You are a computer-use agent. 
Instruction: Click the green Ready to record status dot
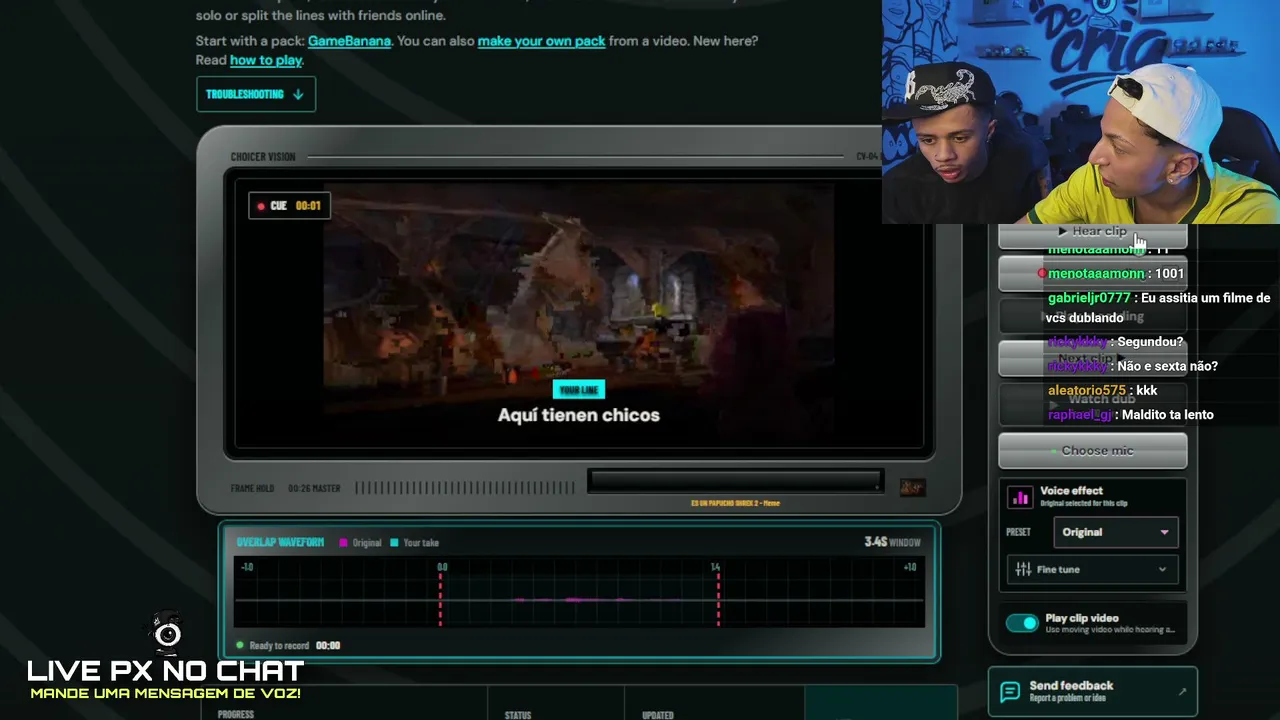click(240, 645)
